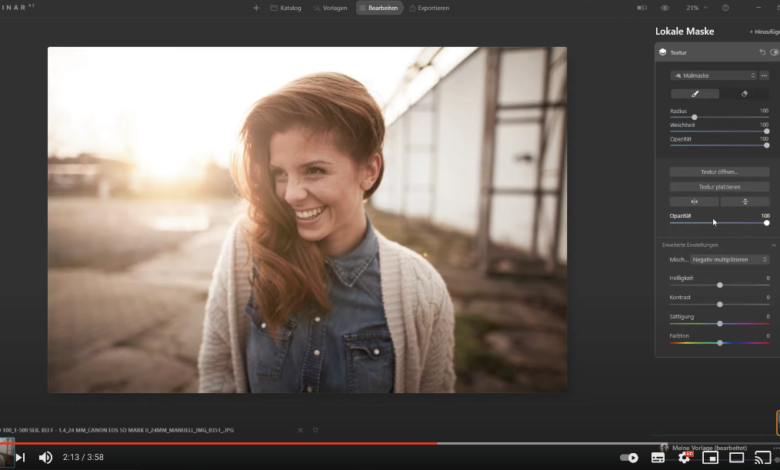Flip texture vertically
780x470 pixels.
click(744, 201)
